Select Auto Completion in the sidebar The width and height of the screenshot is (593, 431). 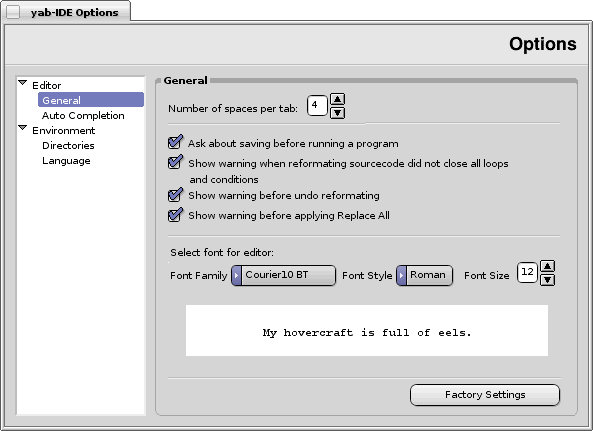tap(83, 115)
